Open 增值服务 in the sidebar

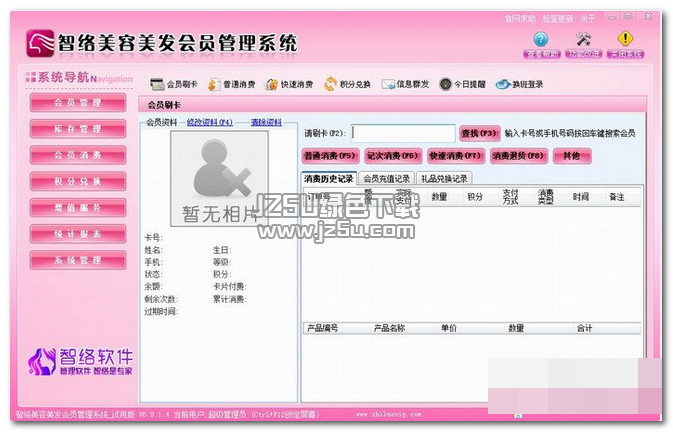pos(78,208)
